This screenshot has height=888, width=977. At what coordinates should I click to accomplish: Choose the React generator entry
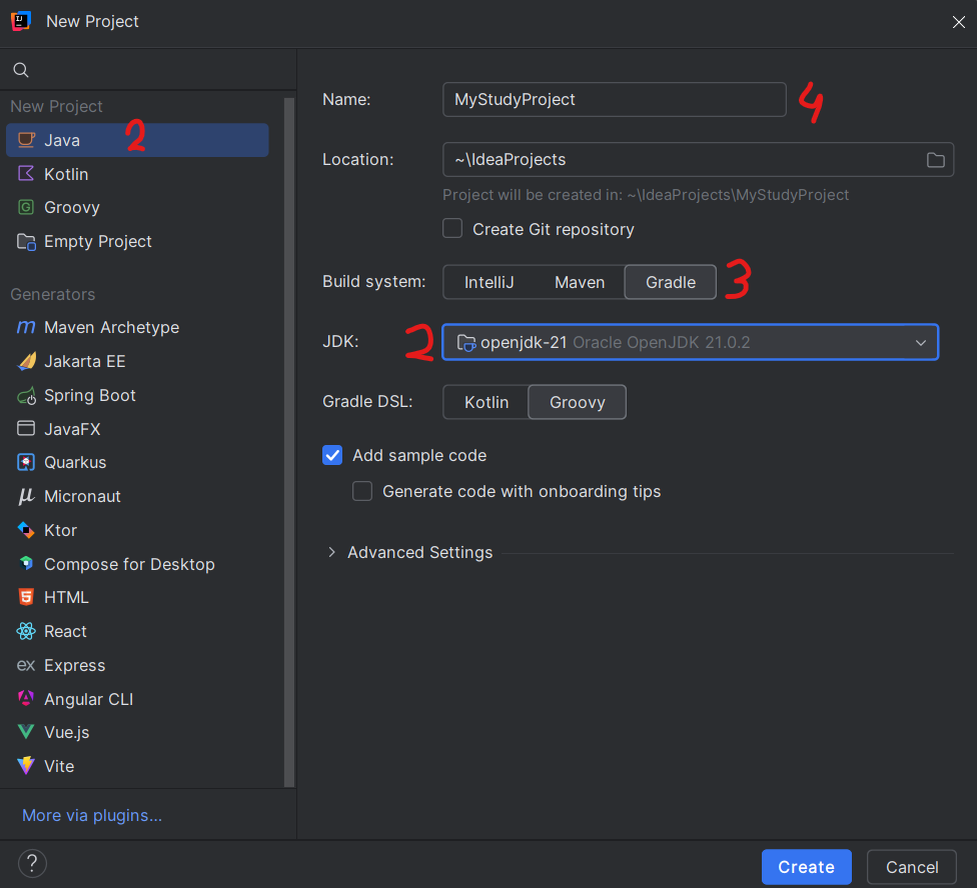point(137,631)
